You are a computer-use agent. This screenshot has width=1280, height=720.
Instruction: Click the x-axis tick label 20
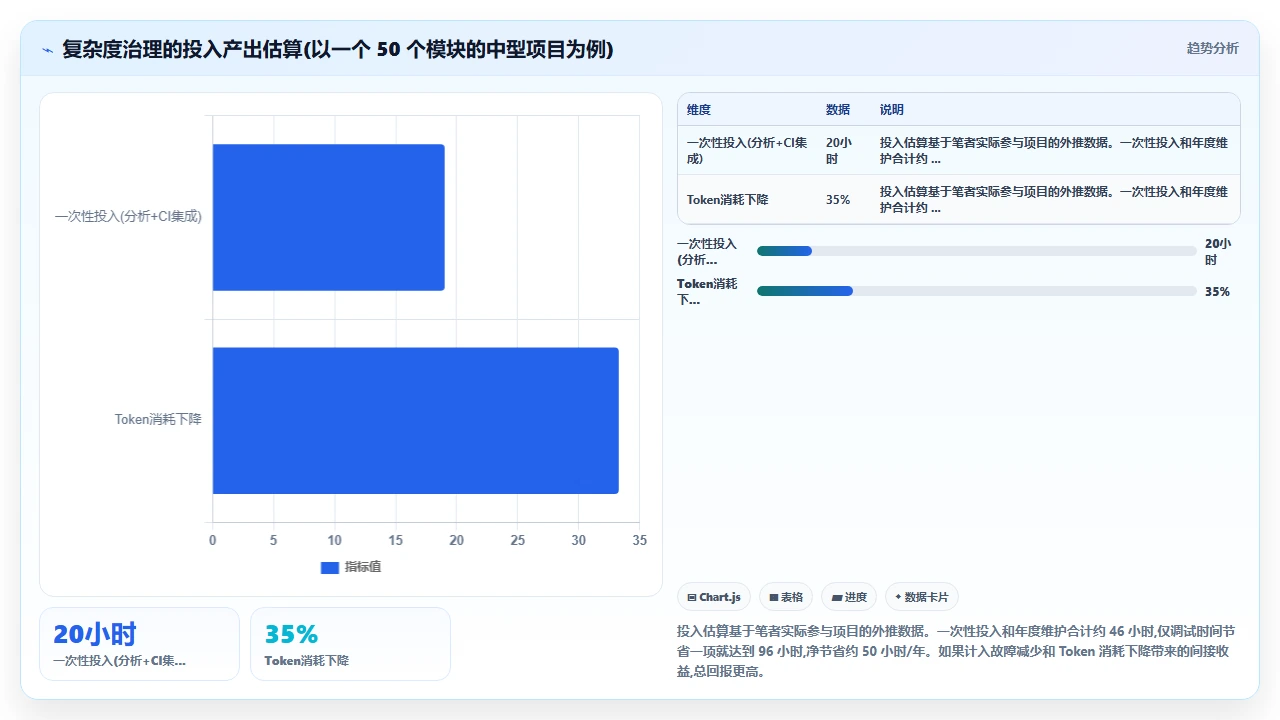[457, 541]
